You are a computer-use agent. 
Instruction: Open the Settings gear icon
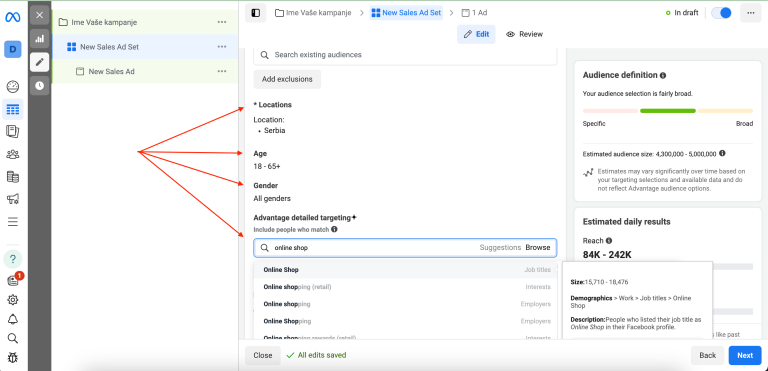point(13,300)
